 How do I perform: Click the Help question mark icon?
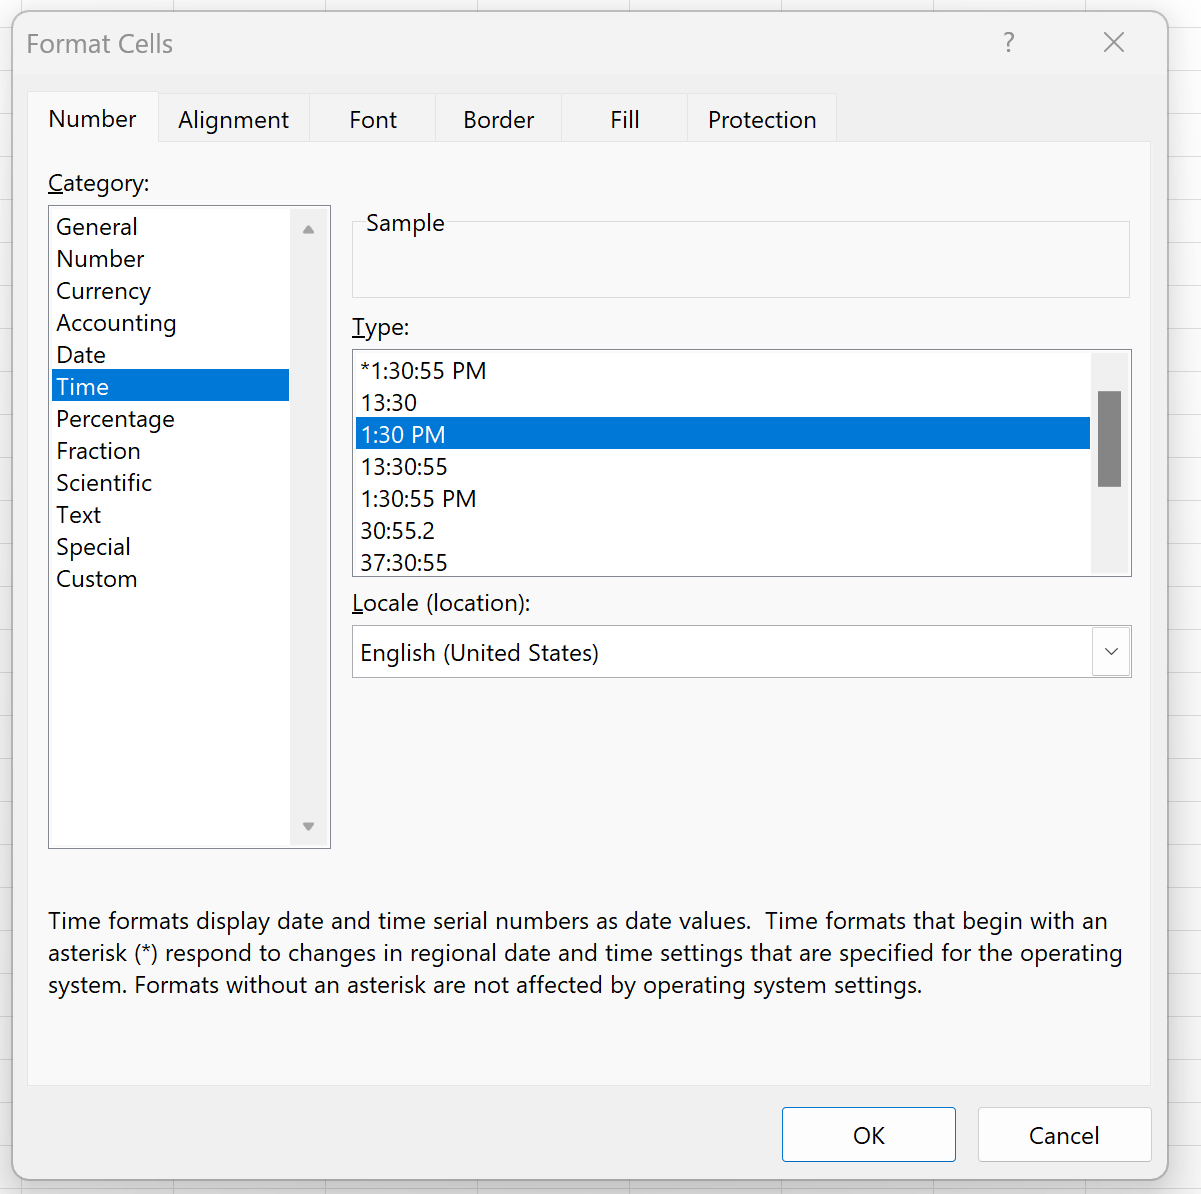point(1008,43)
